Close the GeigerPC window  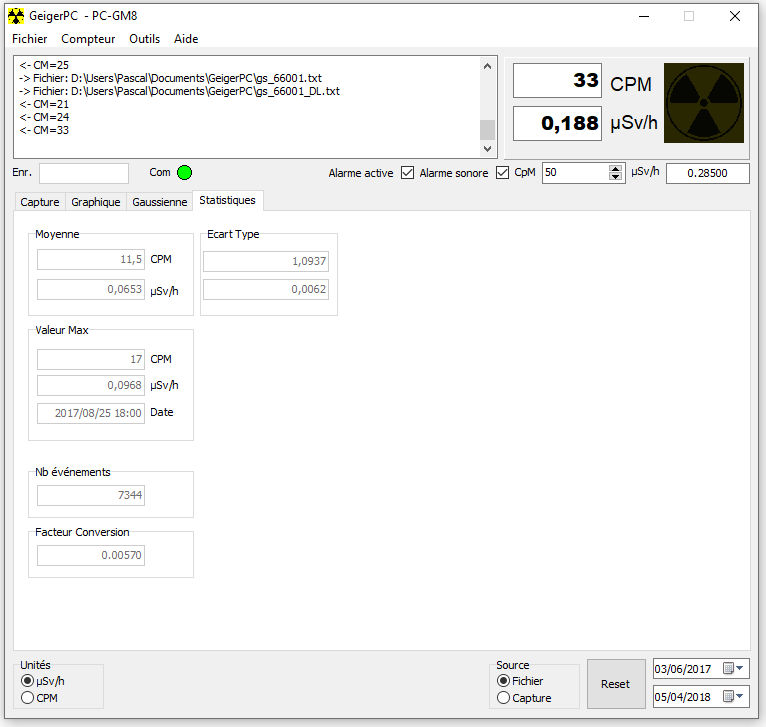(x=735, y=16)
